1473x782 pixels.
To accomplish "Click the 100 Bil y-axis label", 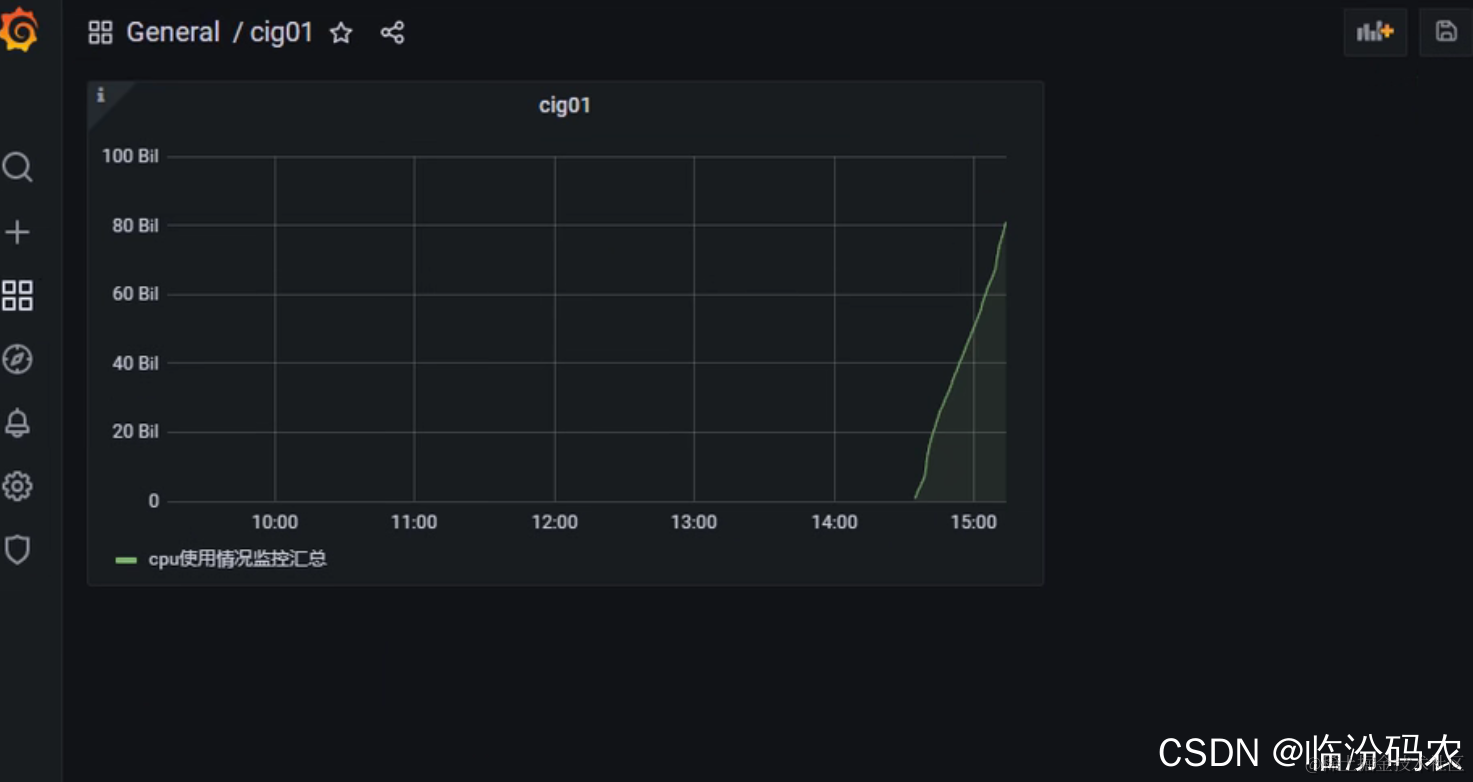I will point(130,156).
